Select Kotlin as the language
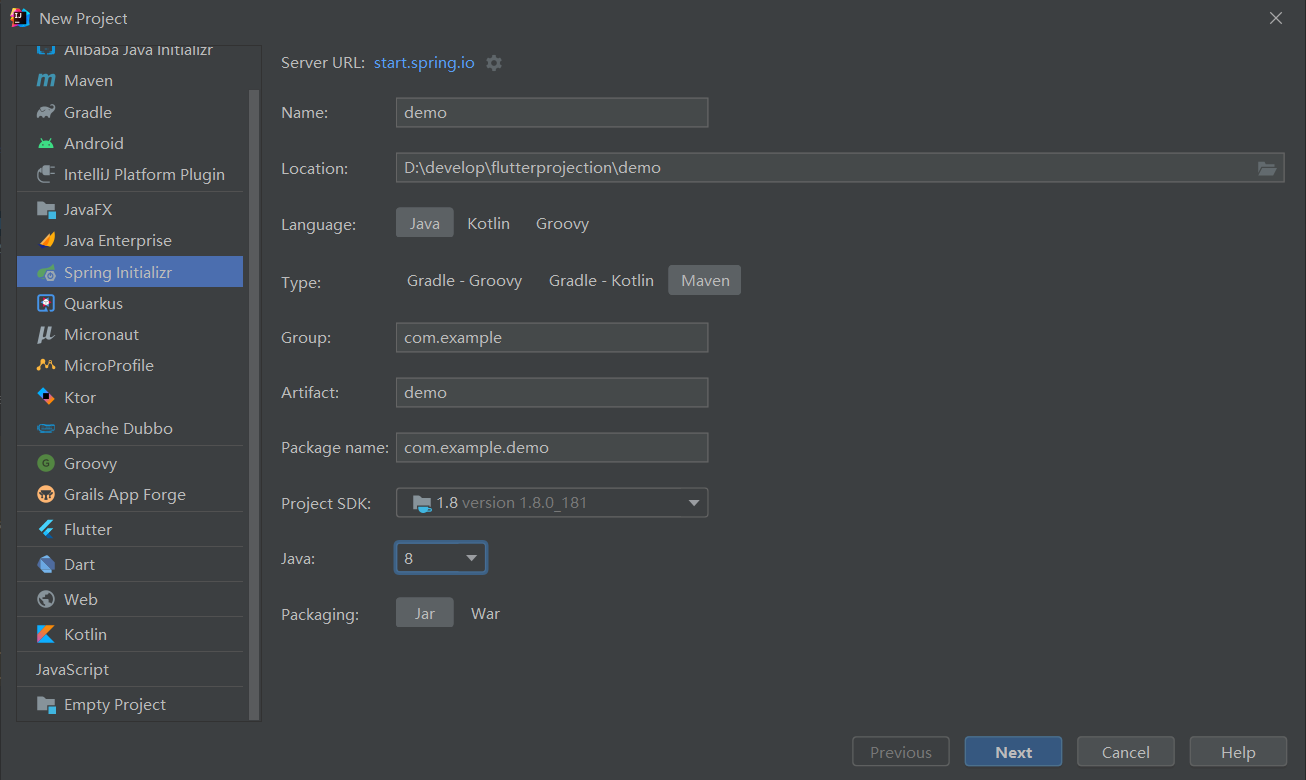This screenshot has width=1306, height=780. tap(489, 223)
